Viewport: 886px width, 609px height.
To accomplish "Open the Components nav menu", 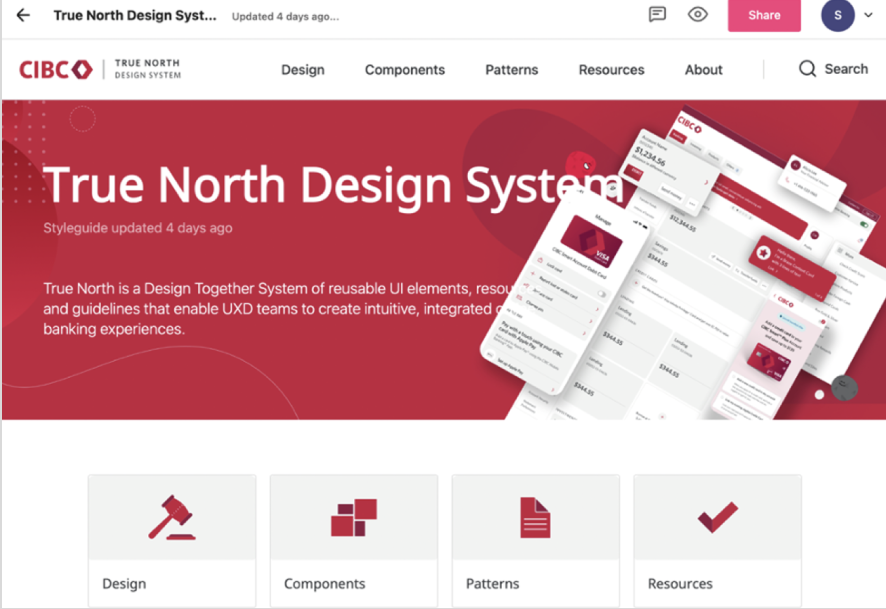I will 405,69.
